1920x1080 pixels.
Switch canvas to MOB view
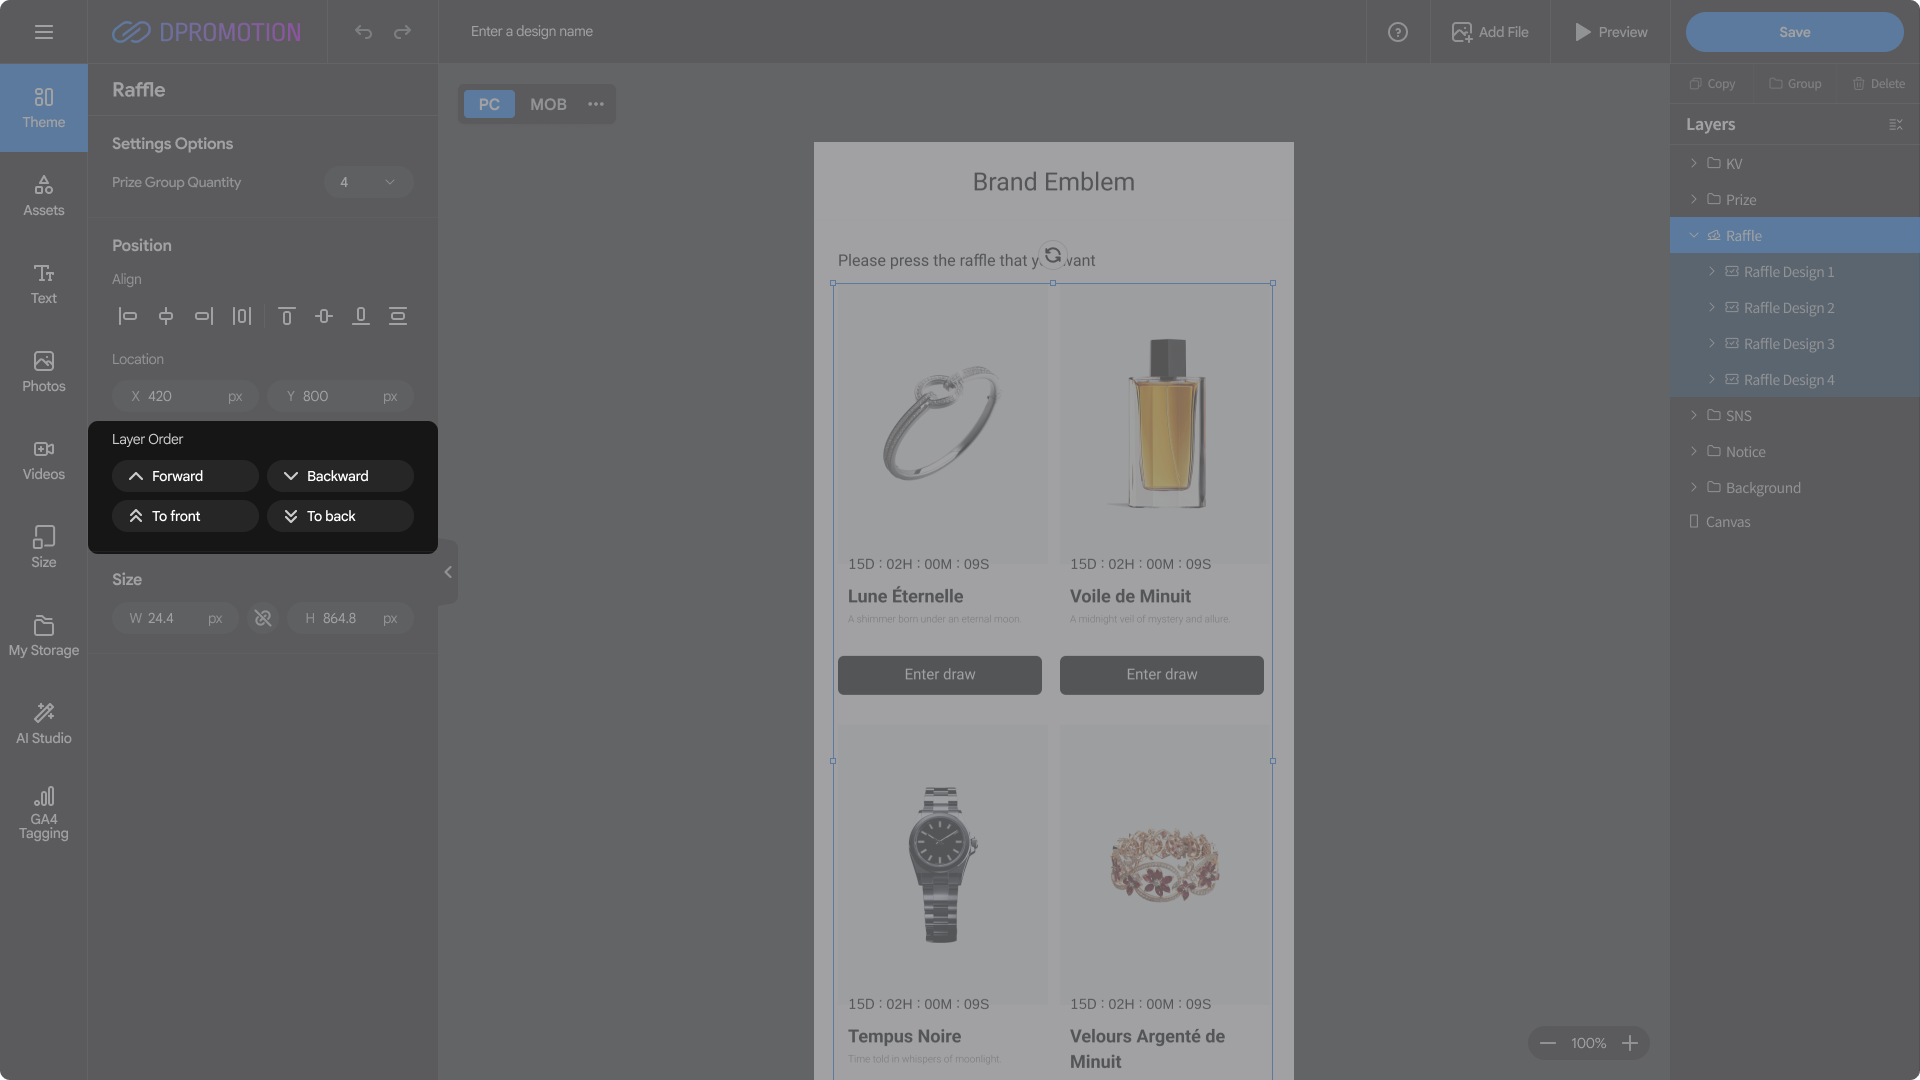[x=548, y=104]
